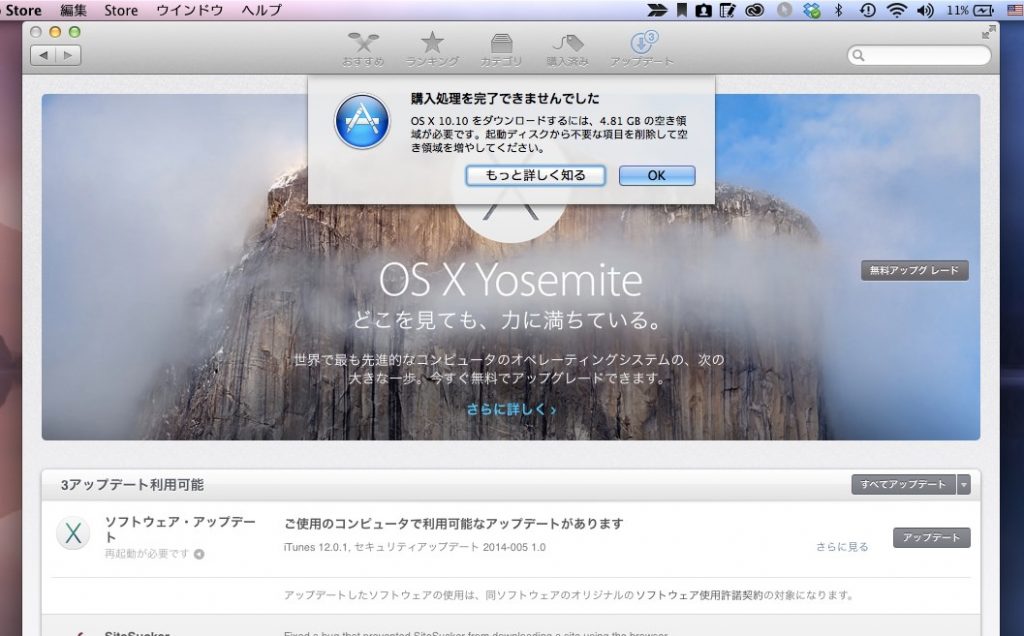Viewport: 1024px width, 636px height.
Task: Open the ヘルプ menu
Action: click(x=261, y=10)
